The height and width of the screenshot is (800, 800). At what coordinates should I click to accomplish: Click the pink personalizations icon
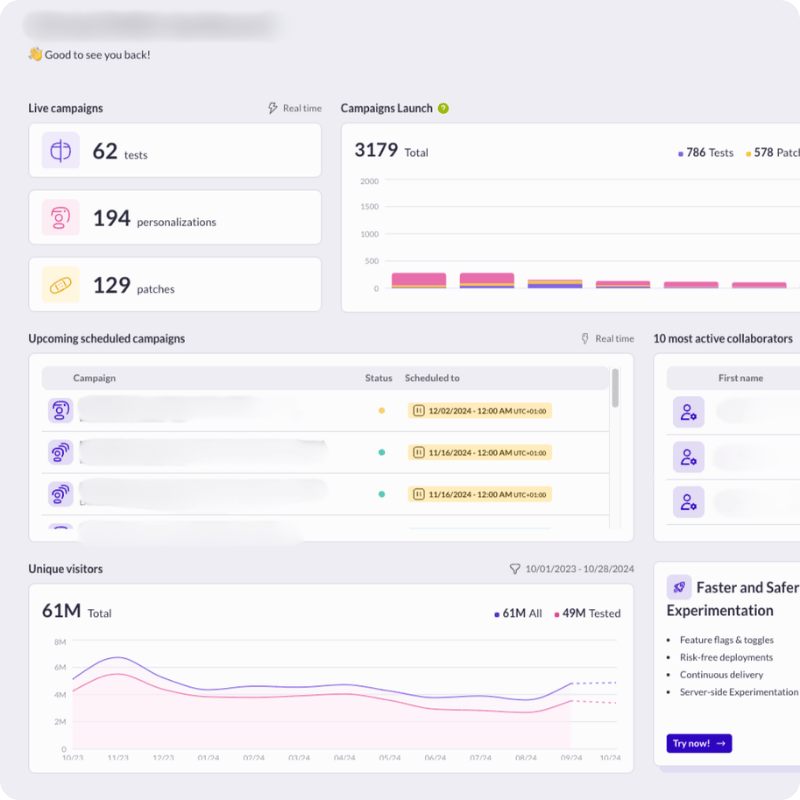(x=60, y=218)
